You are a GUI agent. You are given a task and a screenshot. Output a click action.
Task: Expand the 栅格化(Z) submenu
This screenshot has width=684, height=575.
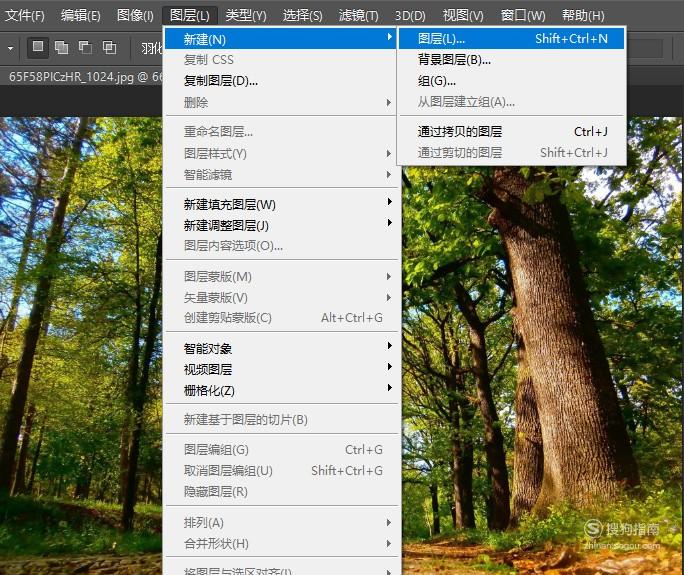pos(281,390)
